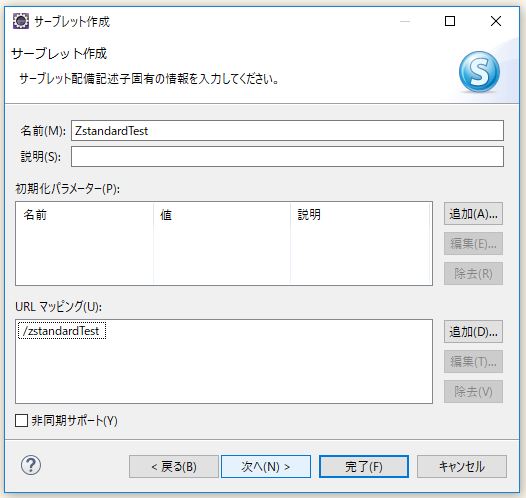Click the 説明 column header
526x498 pixels.
click(361, 215)
